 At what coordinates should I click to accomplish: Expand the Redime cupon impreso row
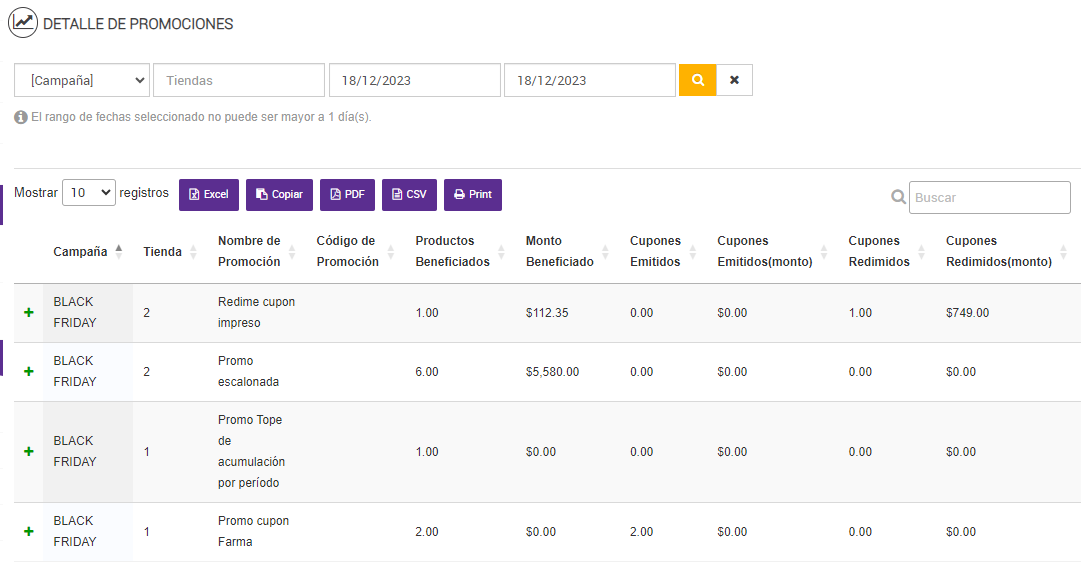click(x=28, y=313)
